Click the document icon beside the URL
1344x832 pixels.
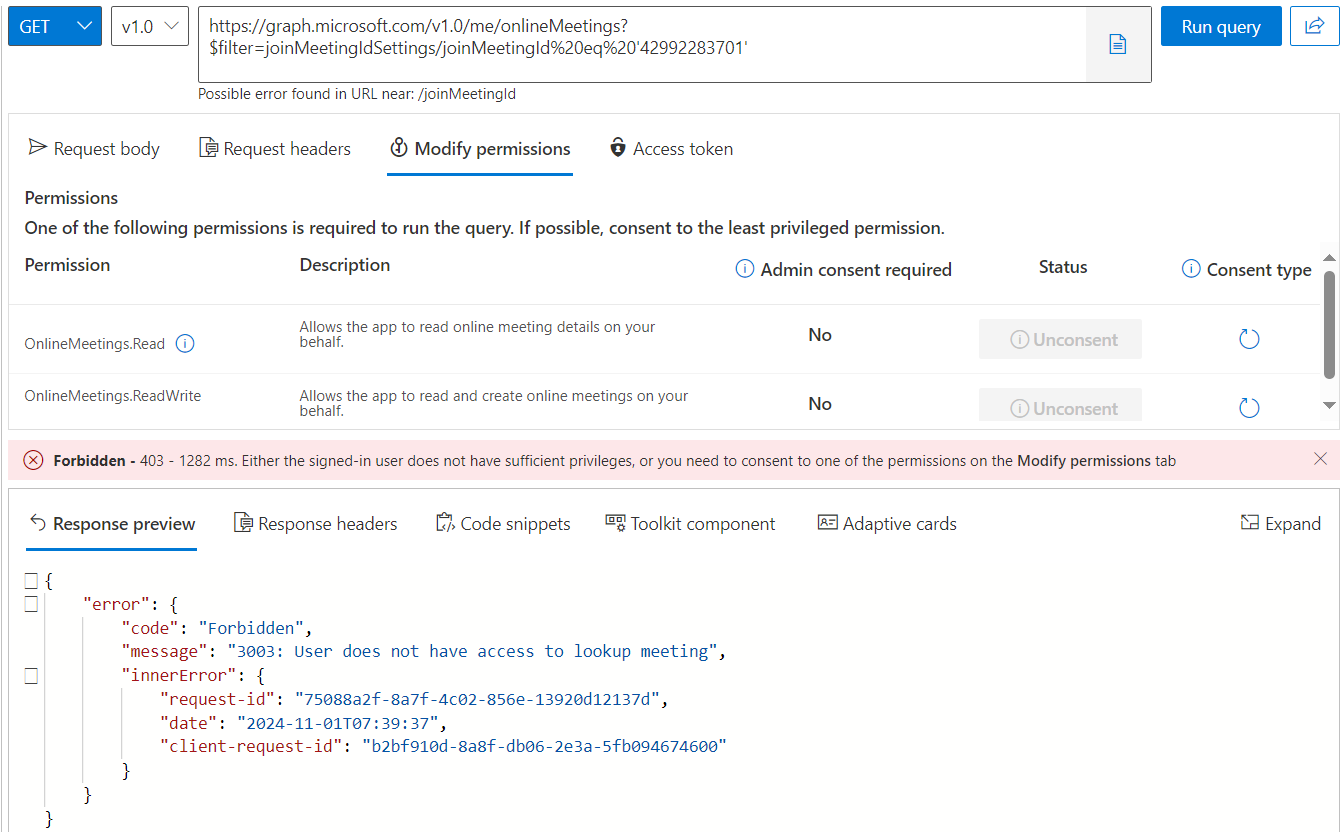(1118, 45)
